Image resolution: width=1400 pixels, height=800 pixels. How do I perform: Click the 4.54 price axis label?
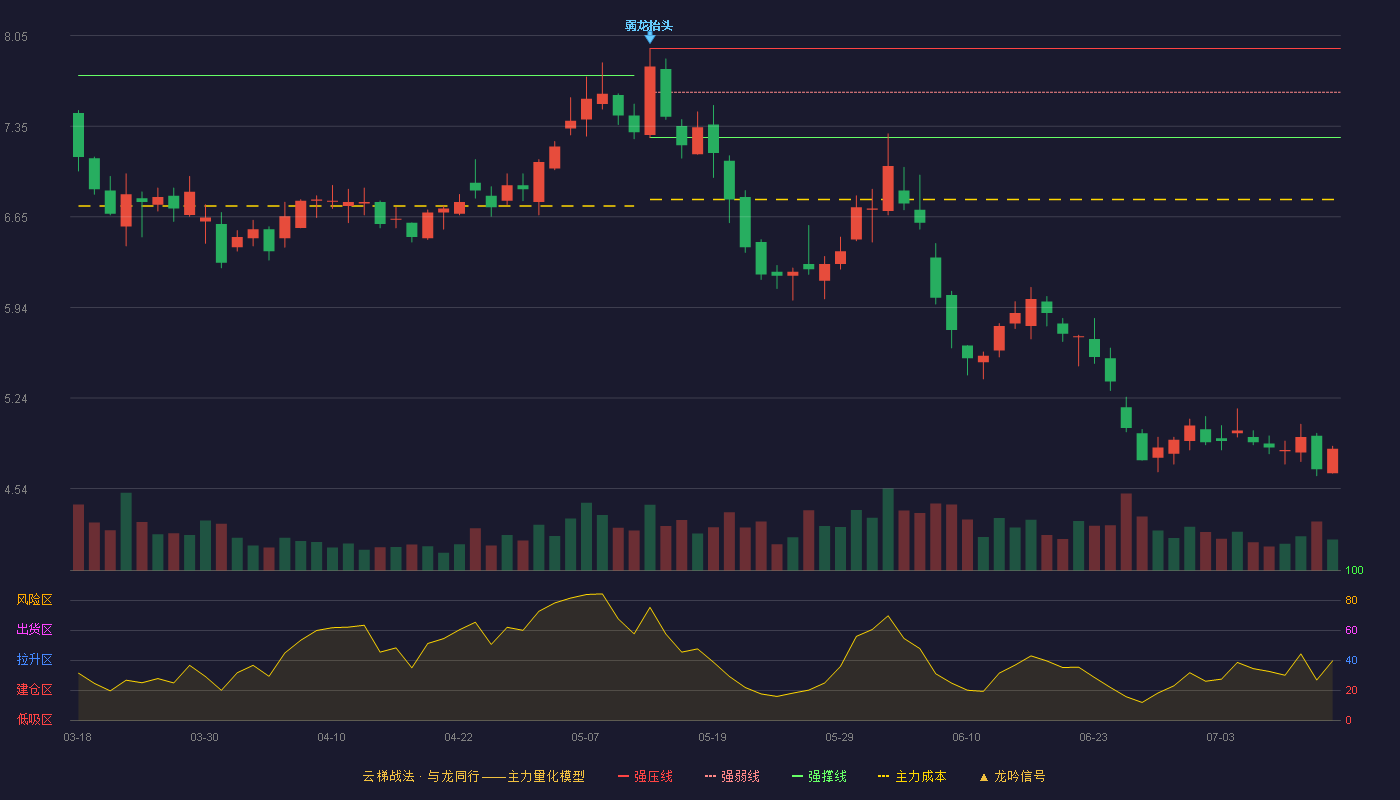click(x=16, y=490)
